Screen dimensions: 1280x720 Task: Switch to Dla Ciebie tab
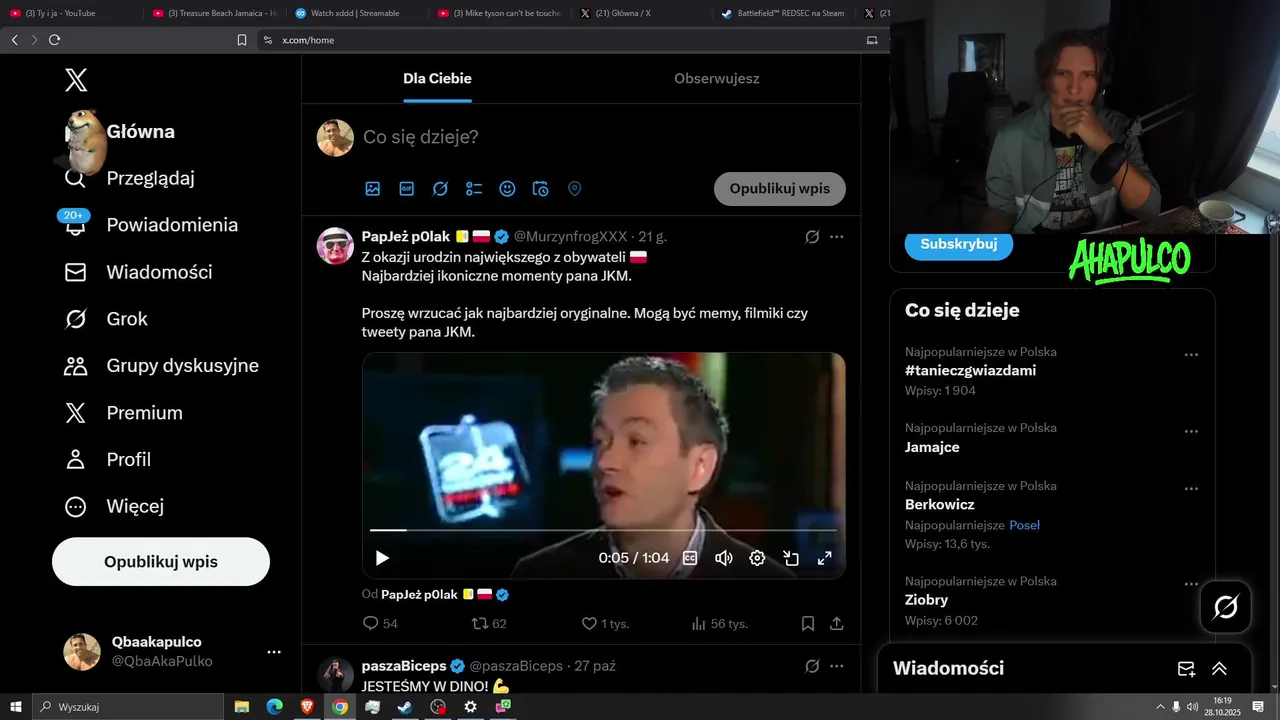pos(437,79)
